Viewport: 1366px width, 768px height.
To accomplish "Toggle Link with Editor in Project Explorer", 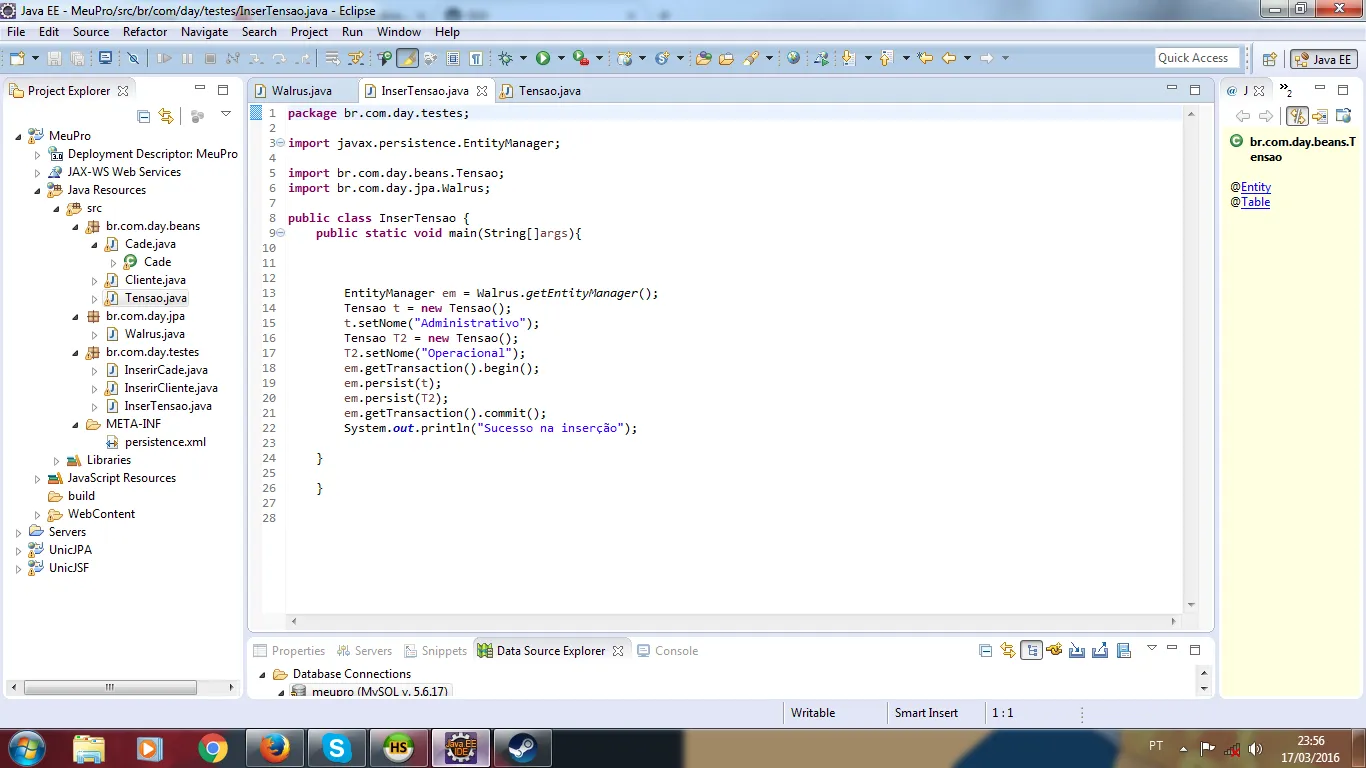I will (x=166, y=116).
